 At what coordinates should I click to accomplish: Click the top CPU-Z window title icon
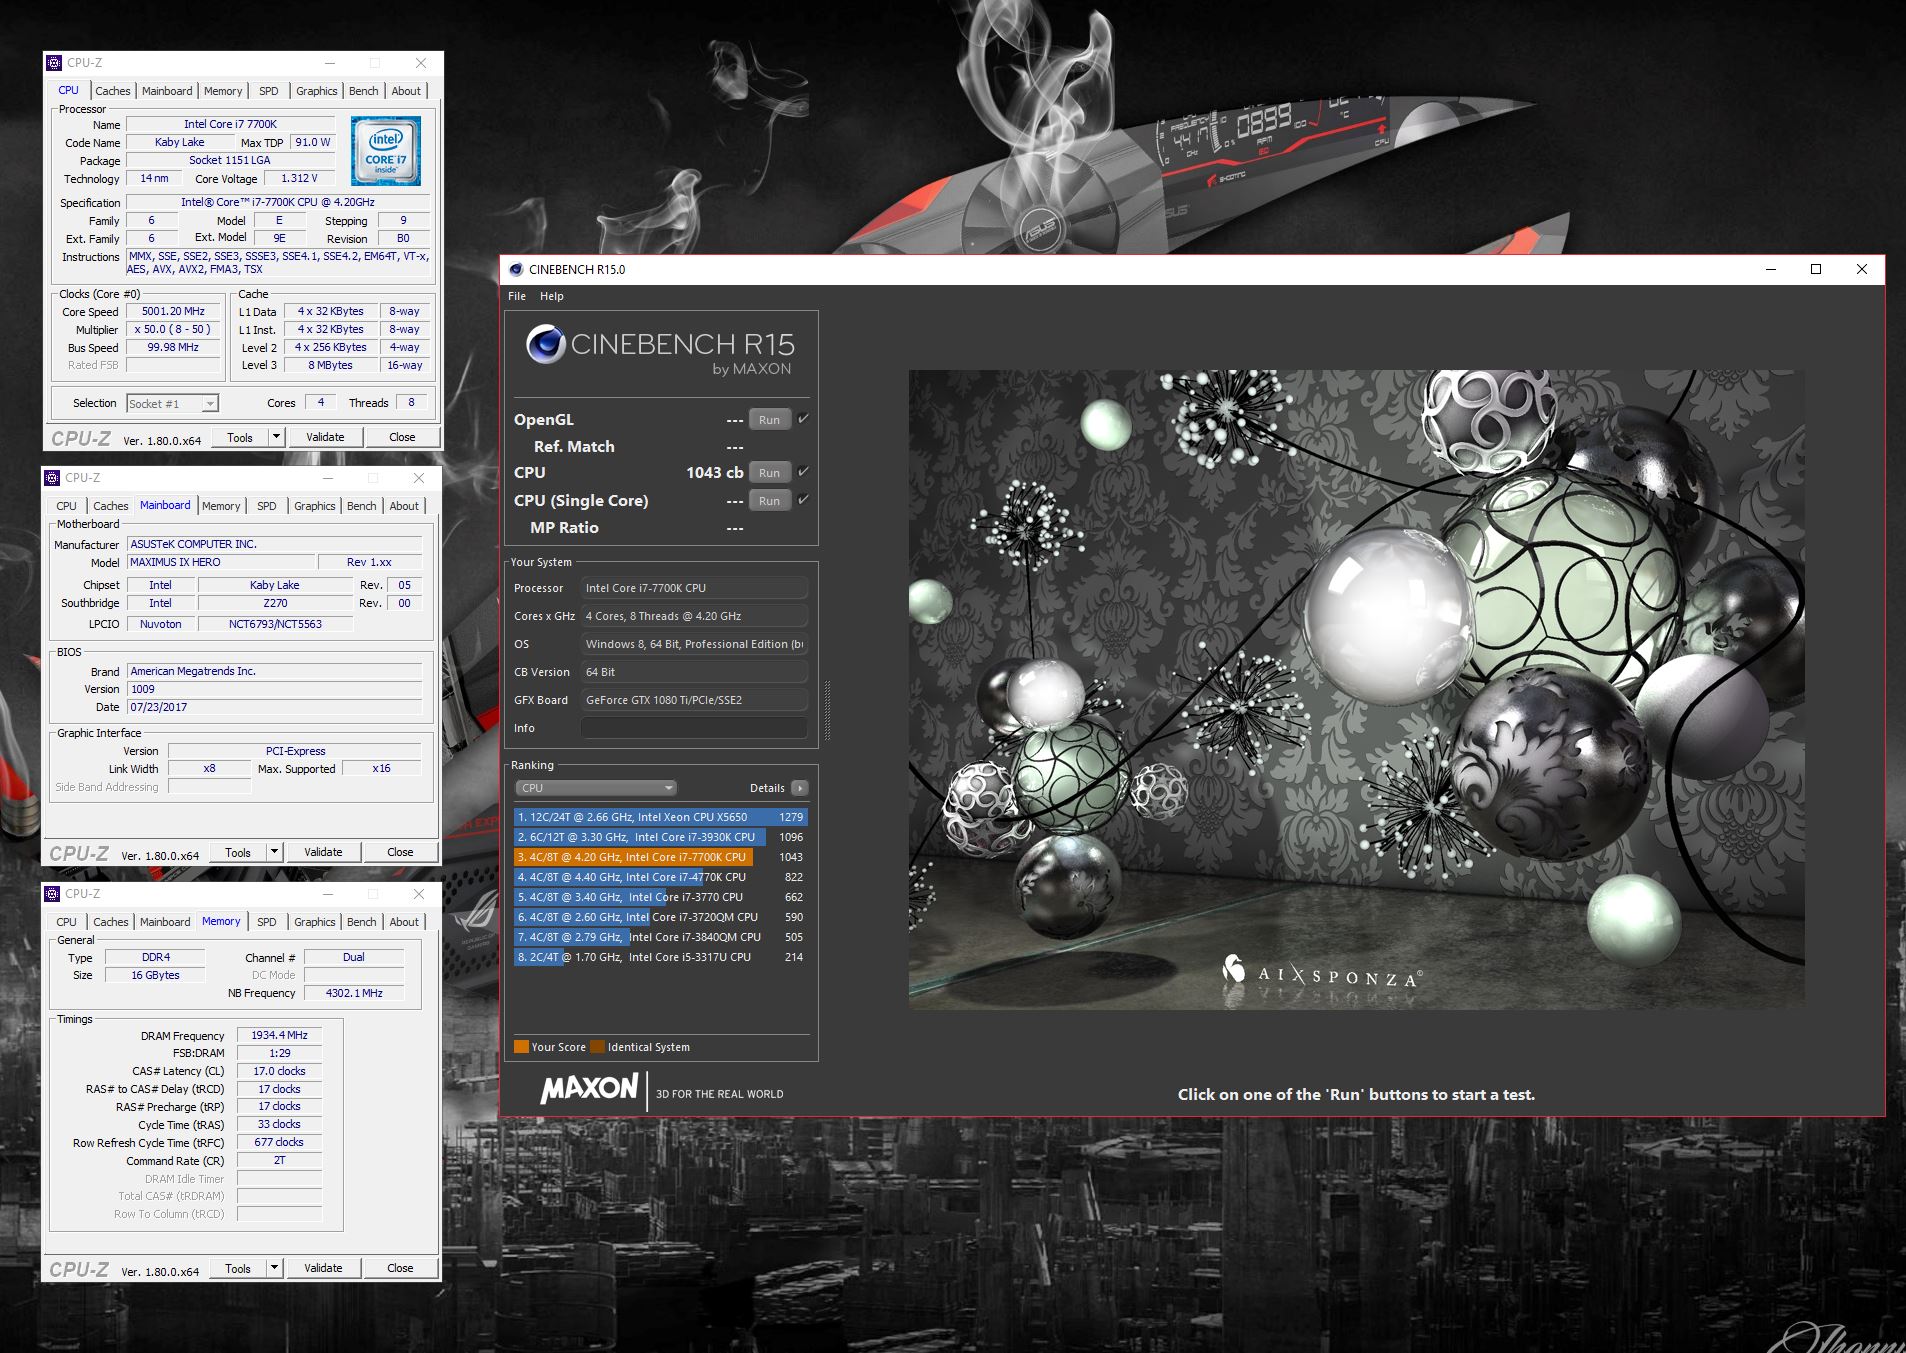point(54,63)
